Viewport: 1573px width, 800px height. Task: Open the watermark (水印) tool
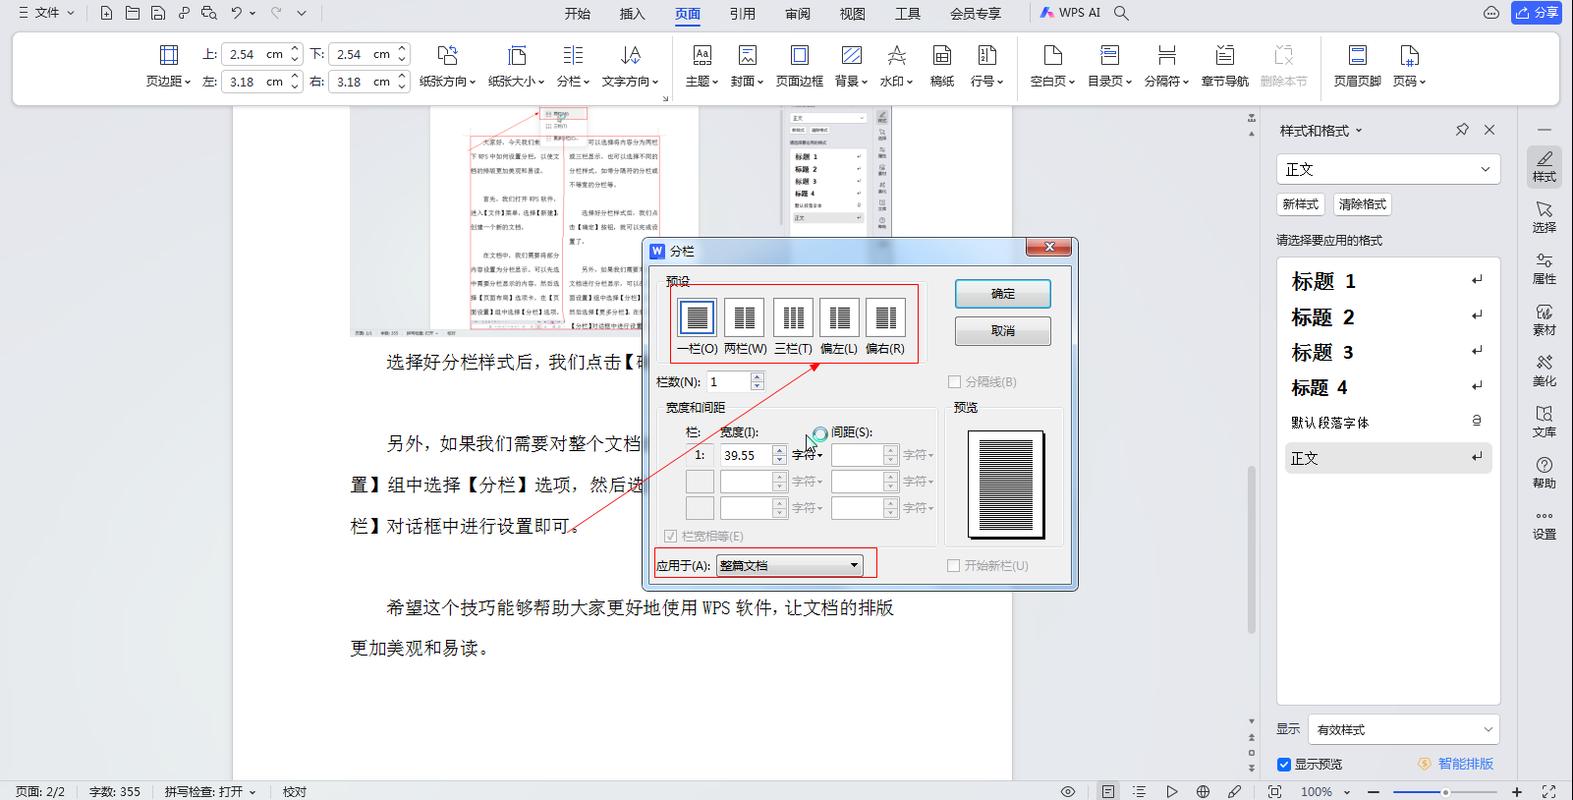896,66
